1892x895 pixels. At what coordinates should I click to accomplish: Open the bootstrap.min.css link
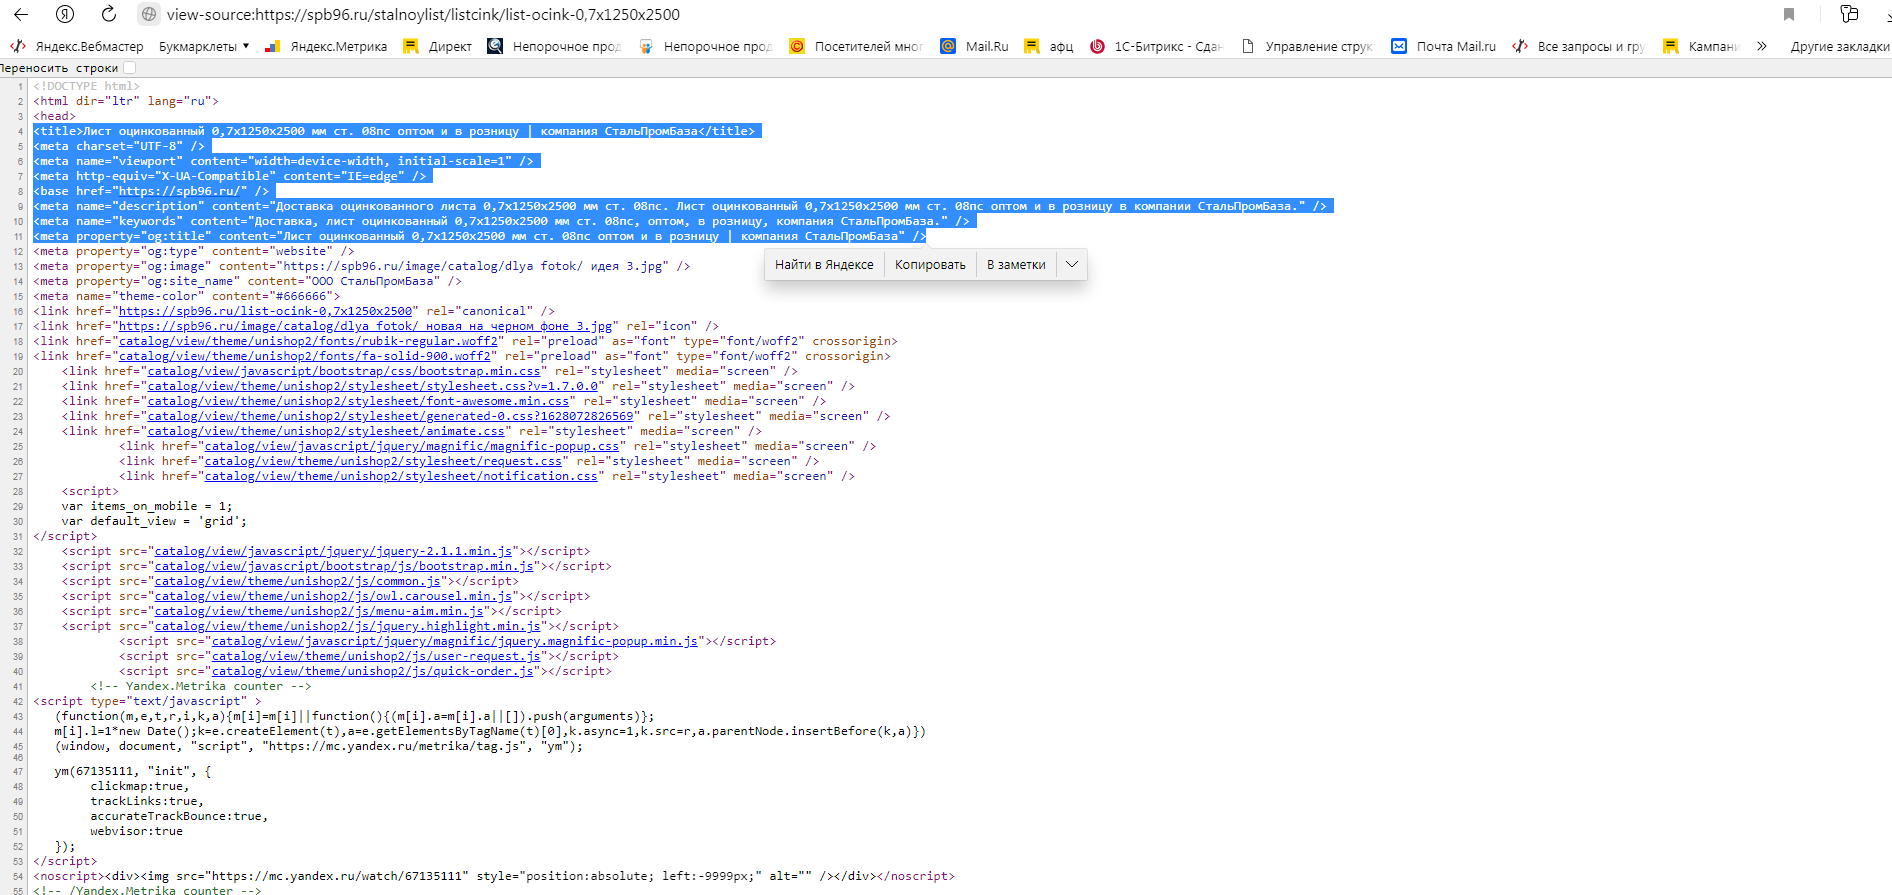pos(344,371)
